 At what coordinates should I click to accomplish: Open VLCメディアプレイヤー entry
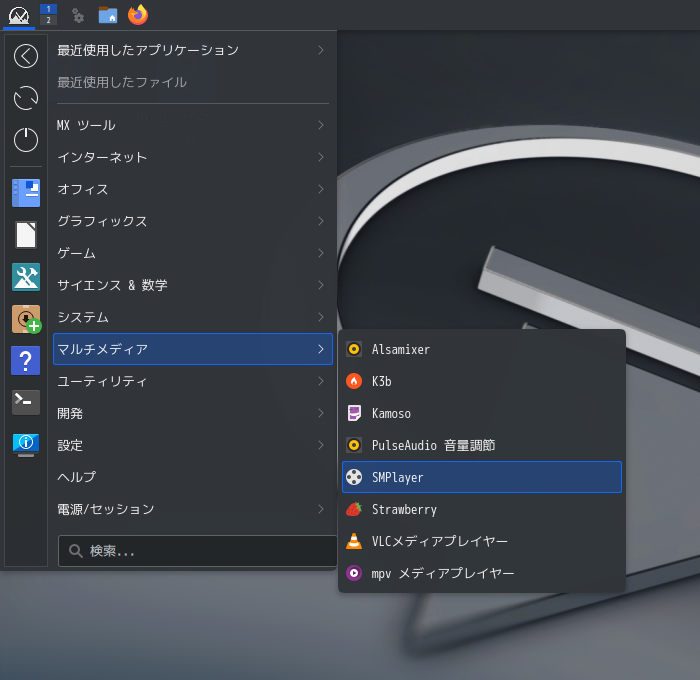coord(482,541)
